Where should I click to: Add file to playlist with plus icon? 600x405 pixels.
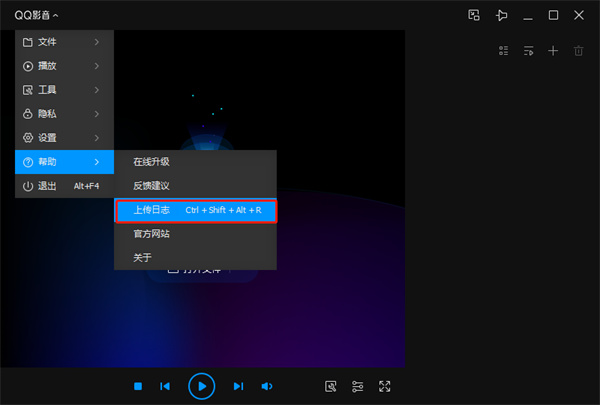(553, 51)
